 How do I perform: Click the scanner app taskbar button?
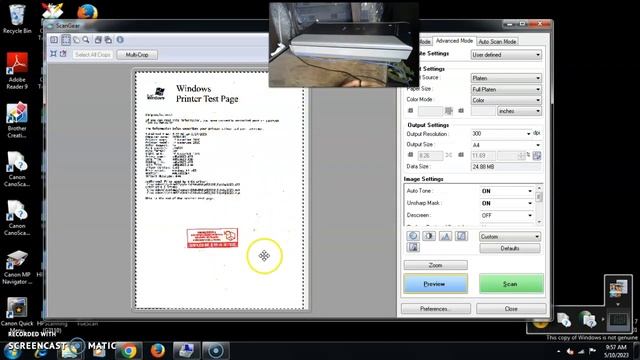187,351
